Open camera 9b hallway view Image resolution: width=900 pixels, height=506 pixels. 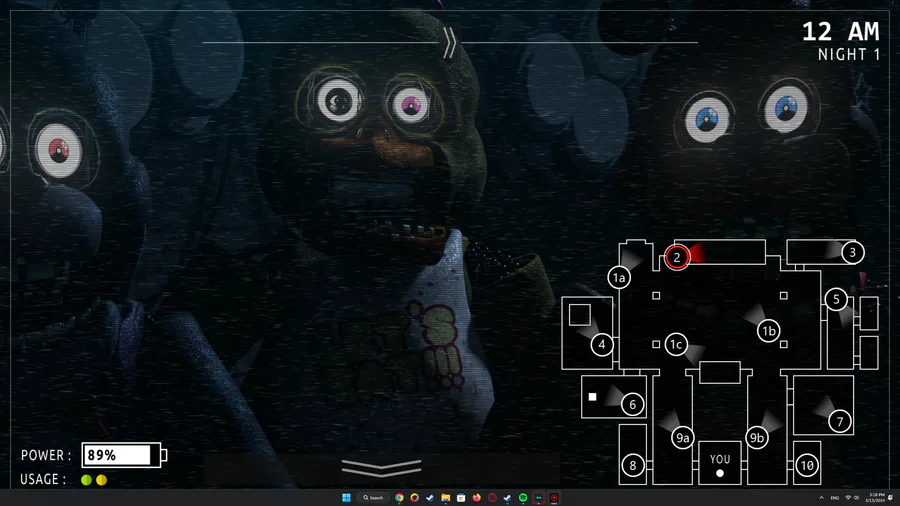757,438
